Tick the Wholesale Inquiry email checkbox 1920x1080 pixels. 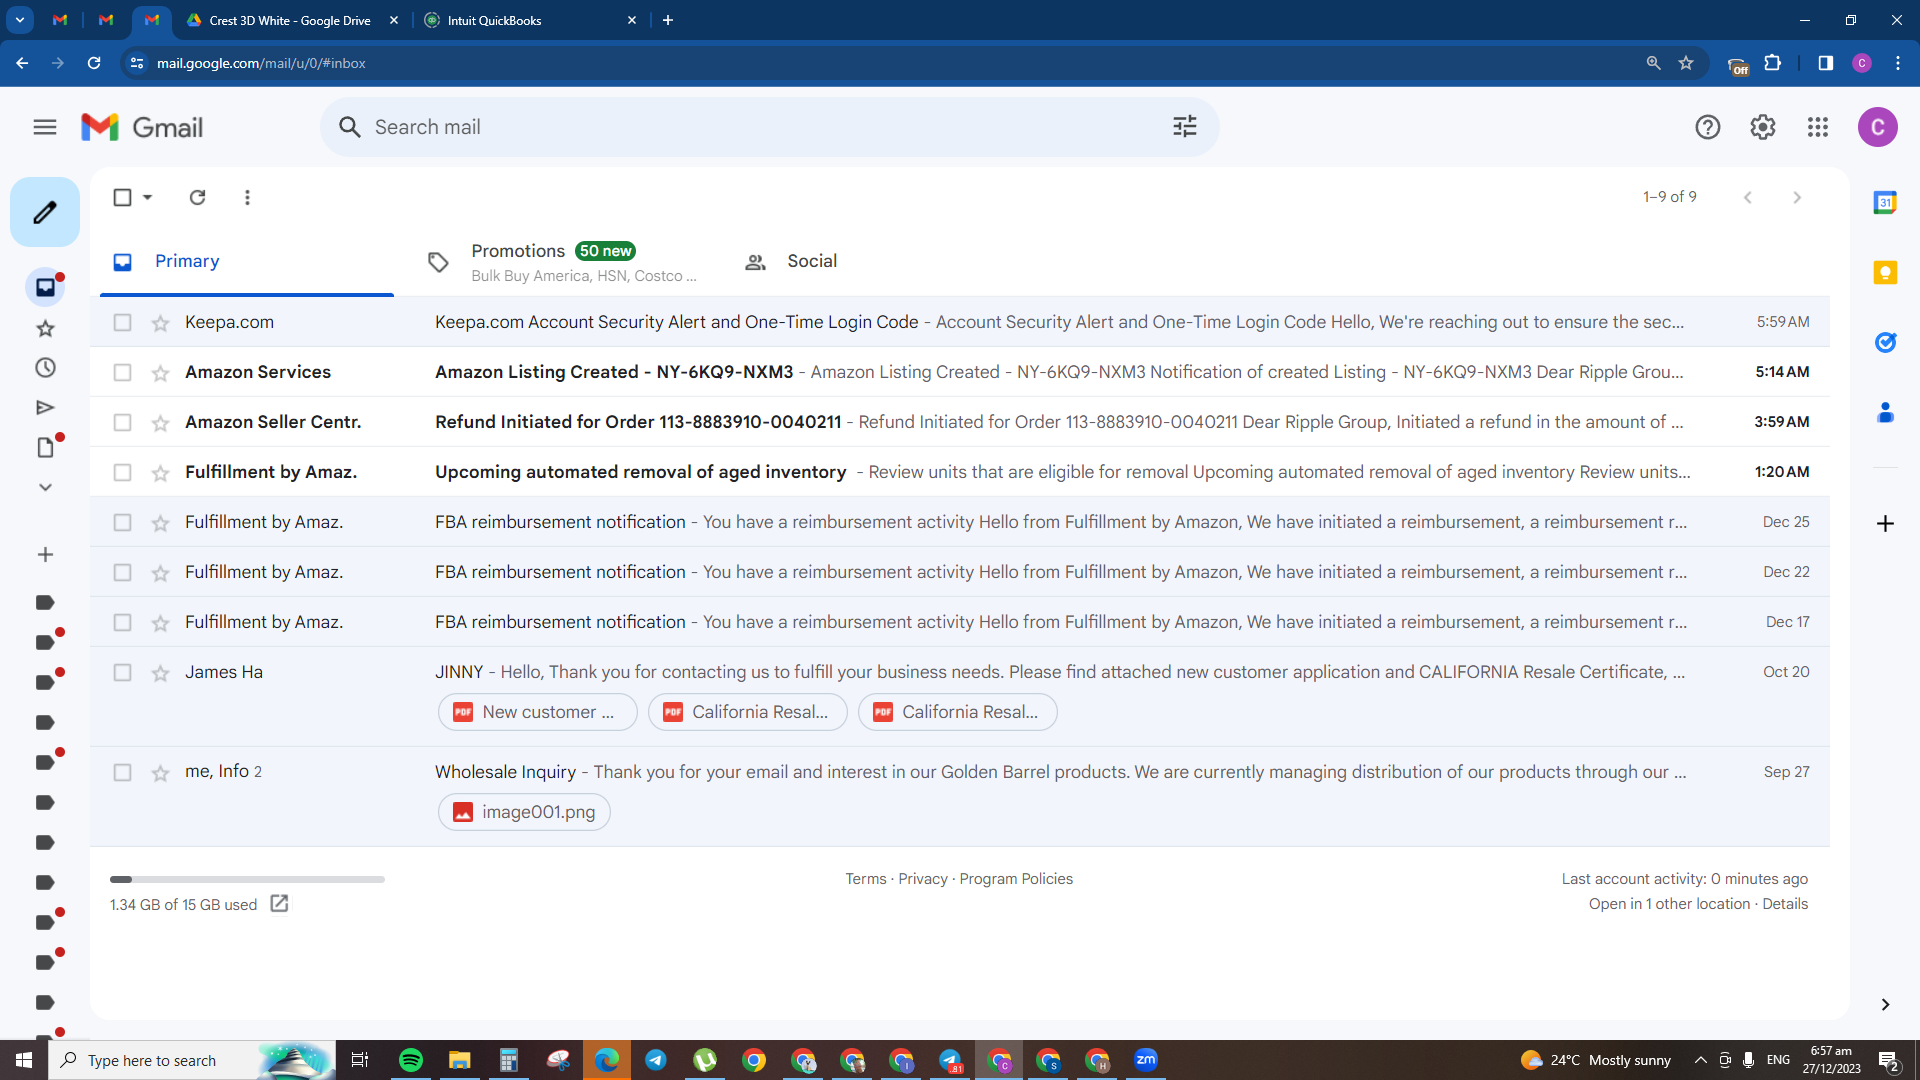(122, 772)
